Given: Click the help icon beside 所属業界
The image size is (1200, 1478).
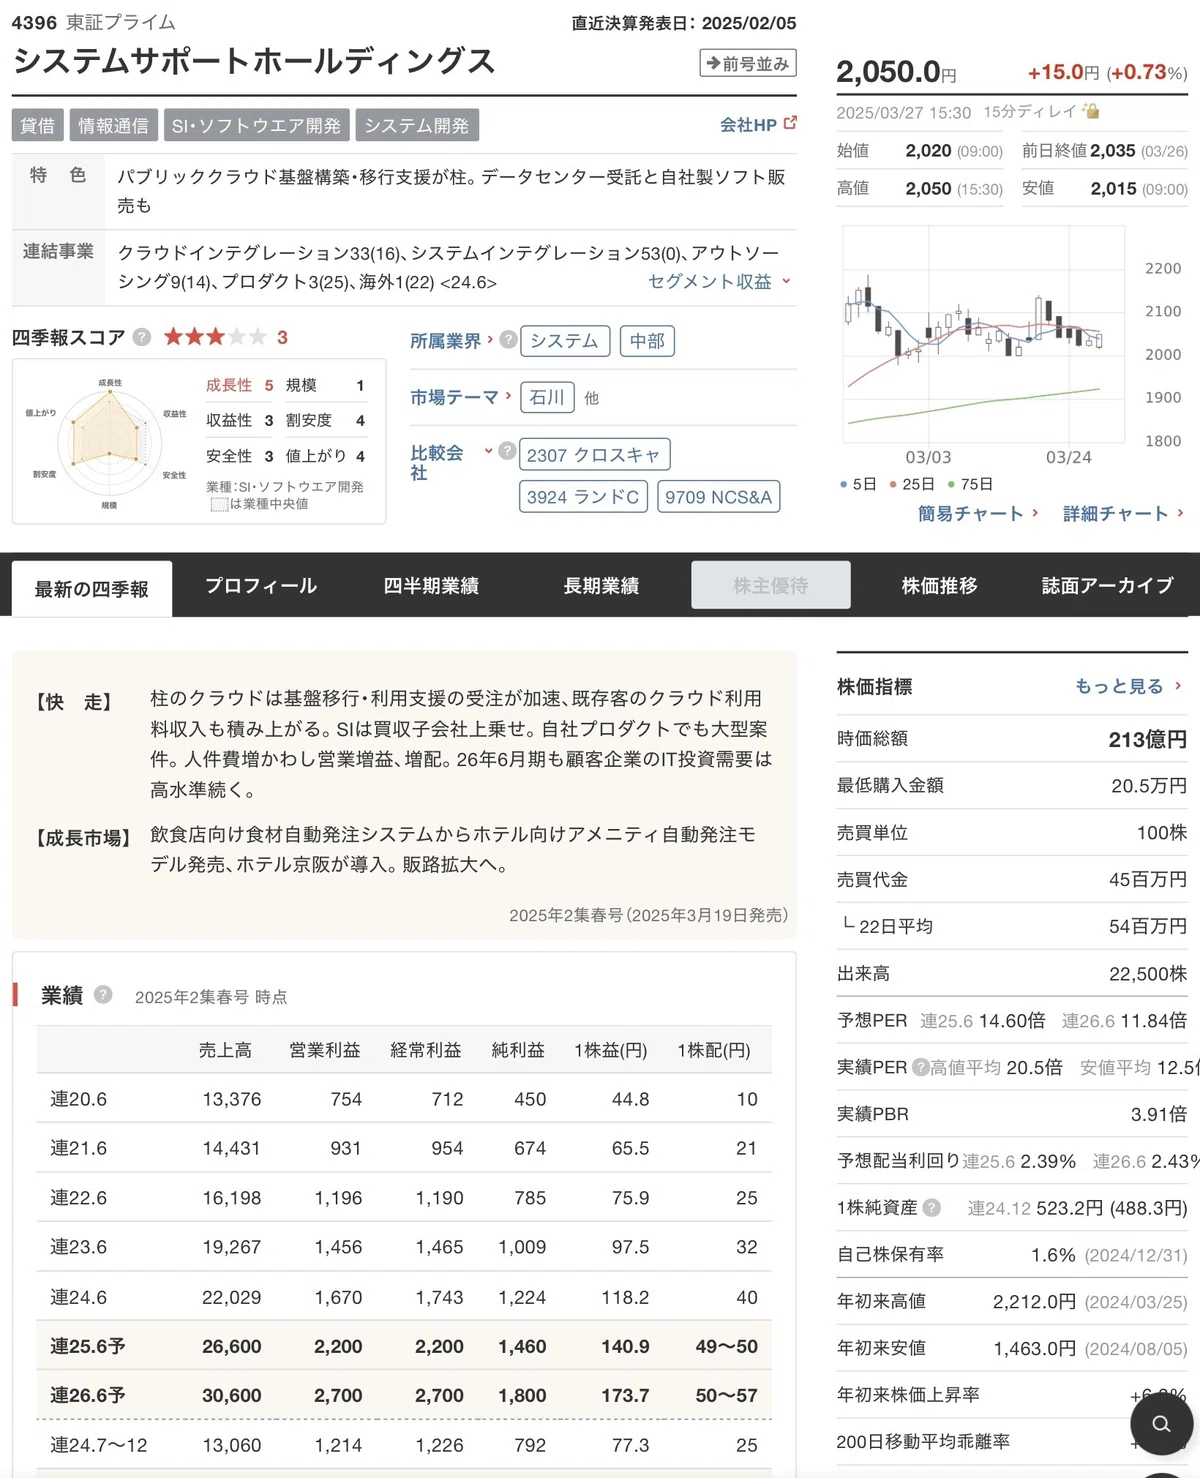Looking at the screenshot, I should [x=508, y=340].
